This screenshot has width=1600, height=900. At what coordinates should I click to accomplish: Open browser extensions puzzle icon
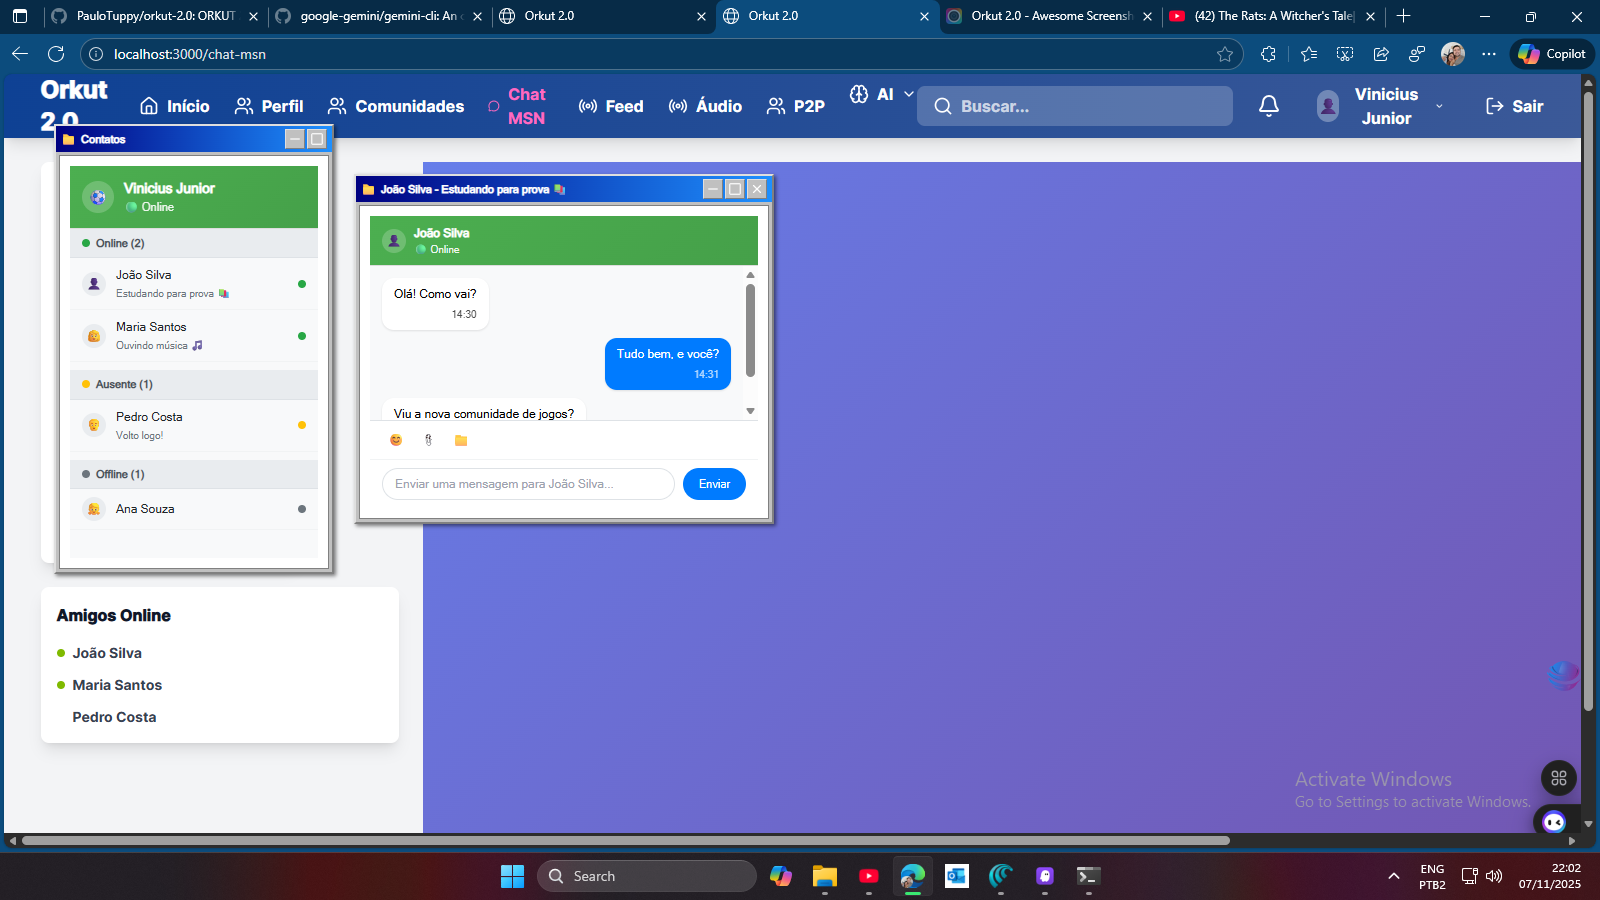point(1268,54)
